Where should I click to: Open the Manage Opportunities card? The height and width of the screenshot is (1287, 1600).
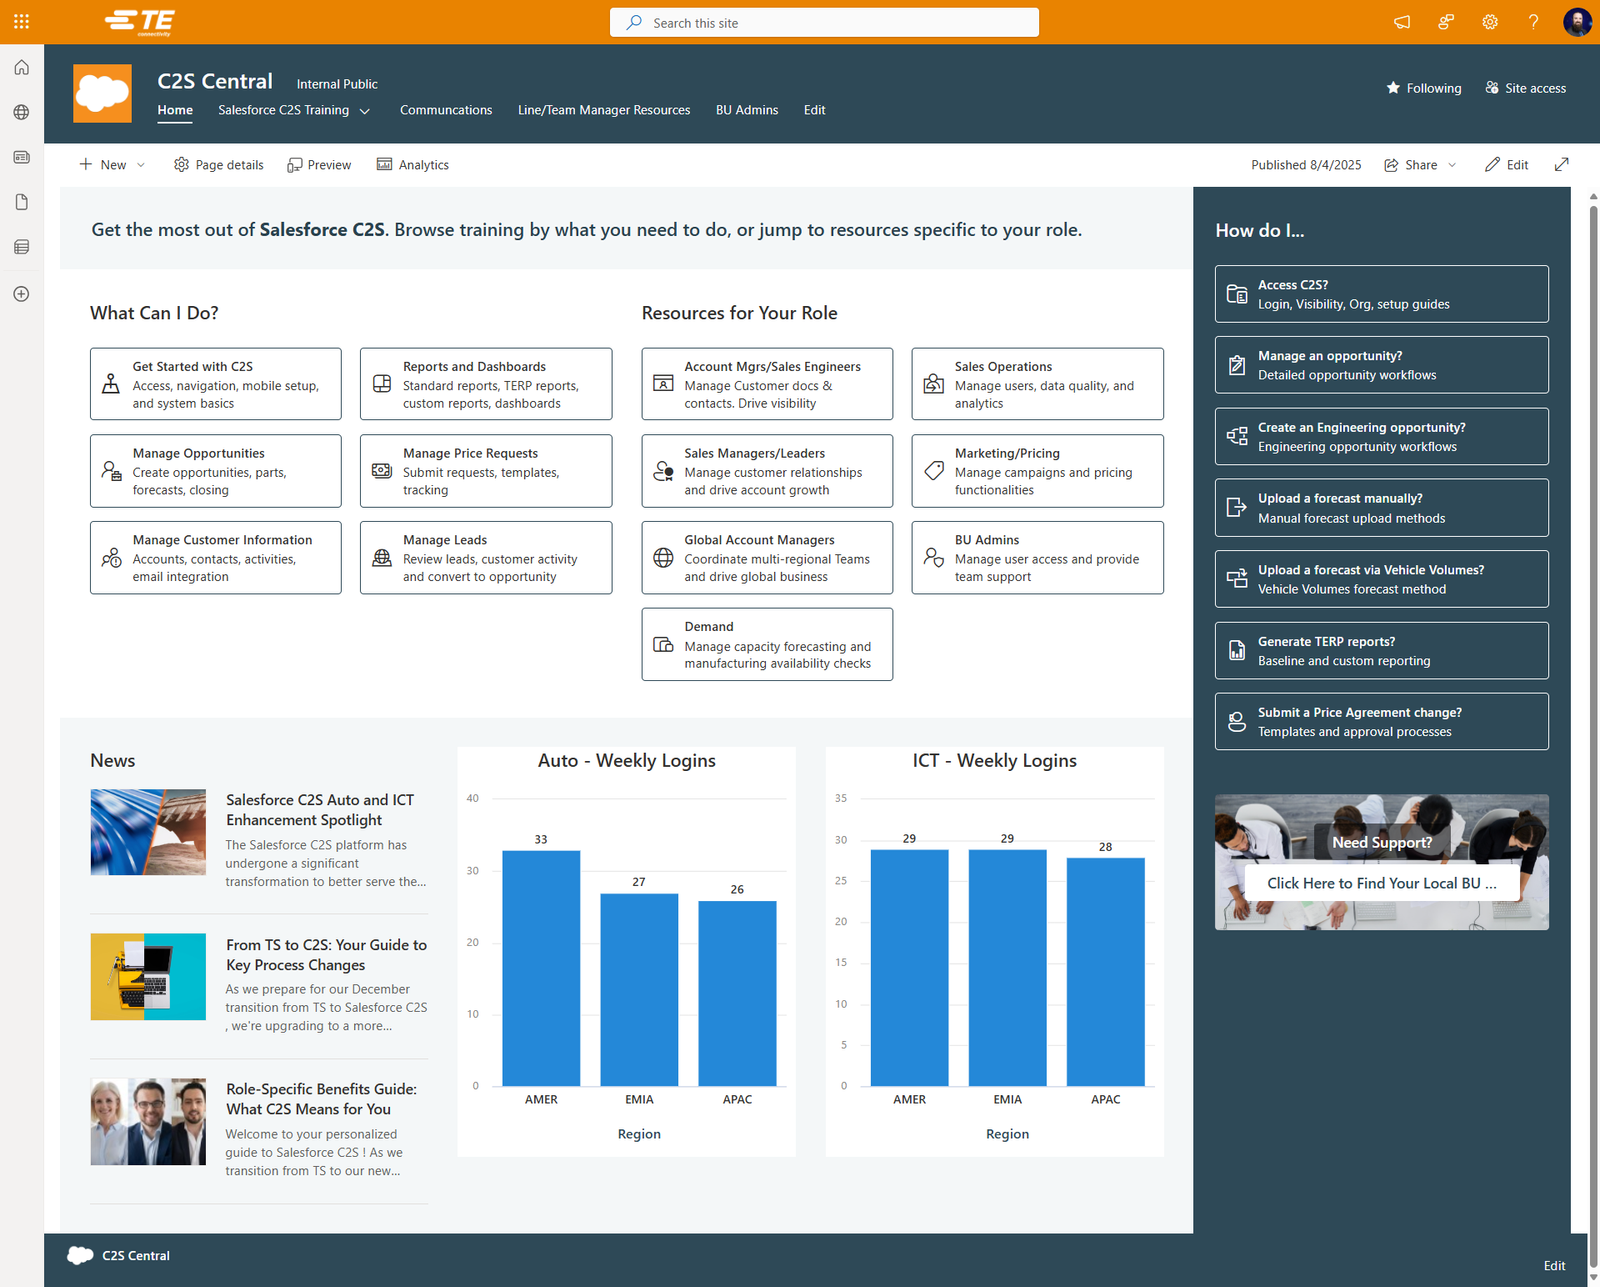[x=215, y=471]
